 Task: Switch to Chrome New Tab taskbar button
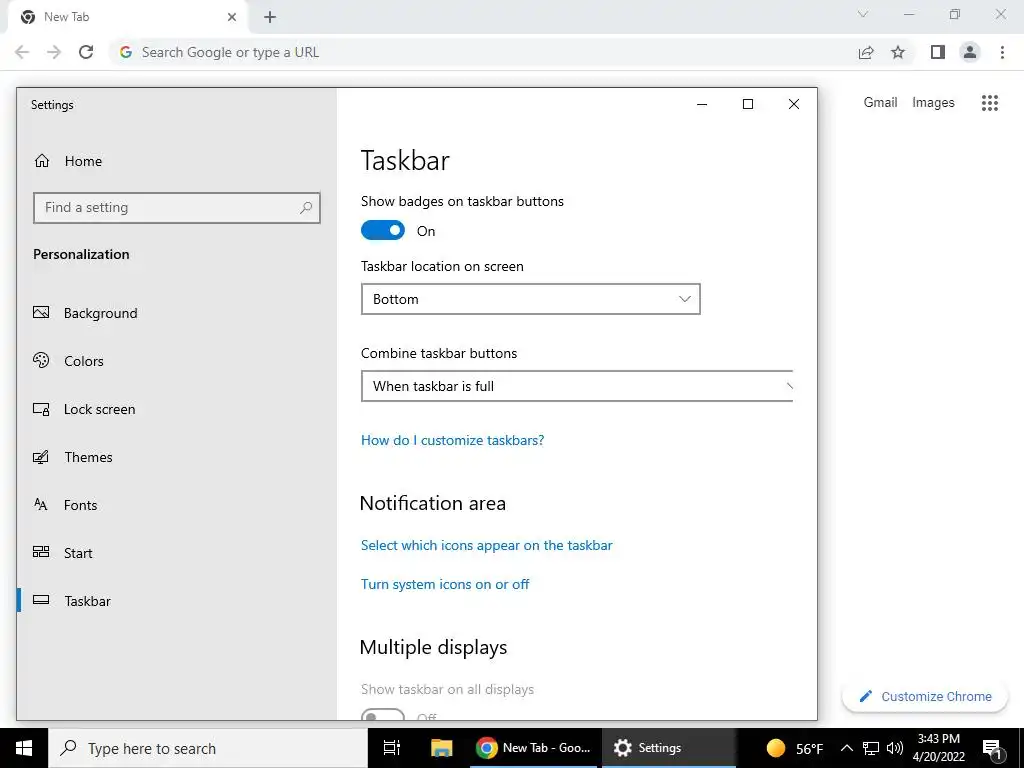534,748
